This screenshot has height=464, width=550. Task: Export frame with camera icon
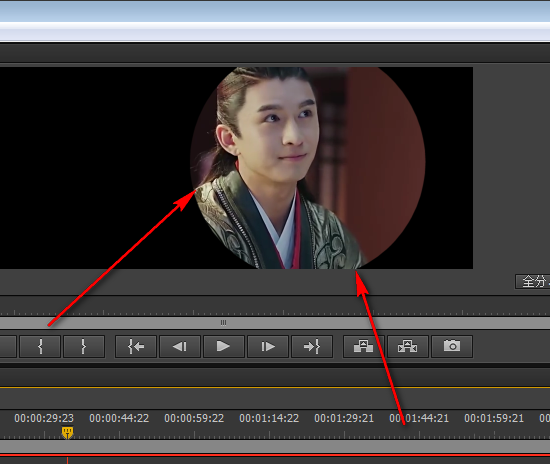point(452,347)
